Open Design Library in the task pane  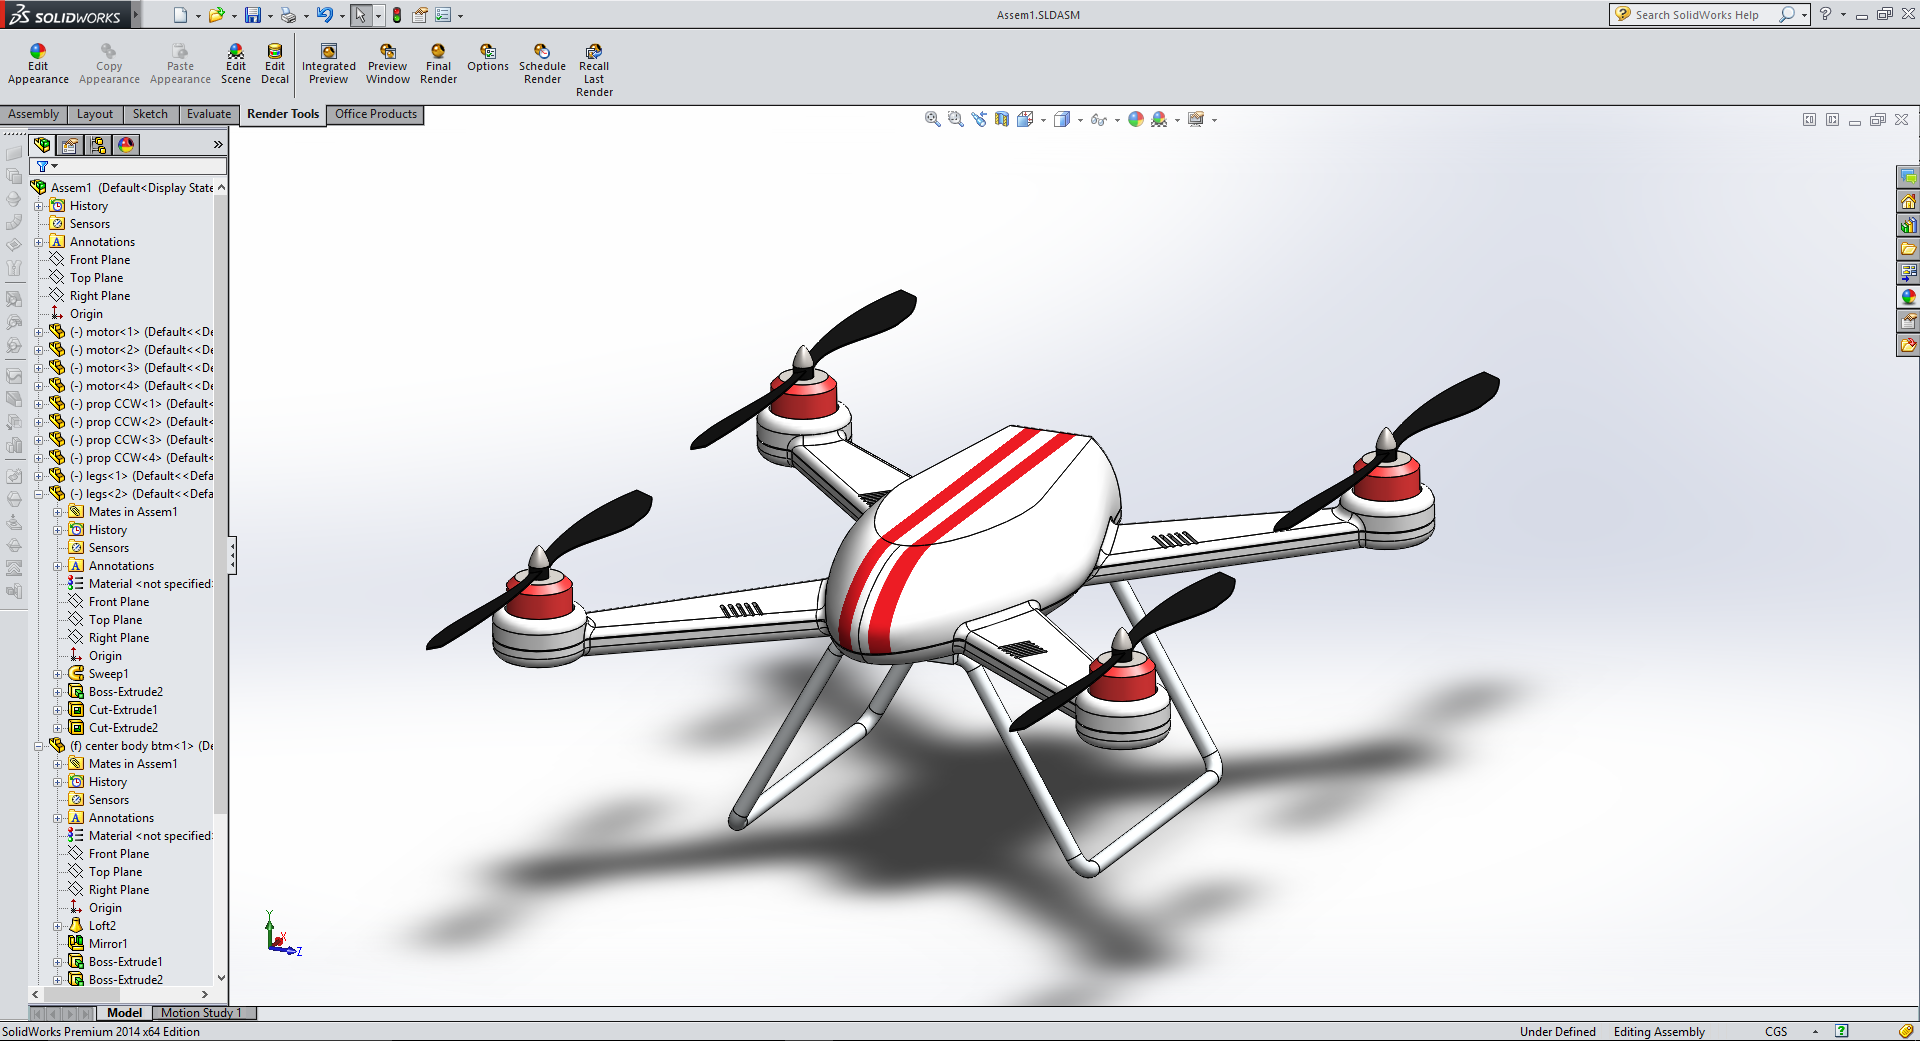click(1908, 225)
